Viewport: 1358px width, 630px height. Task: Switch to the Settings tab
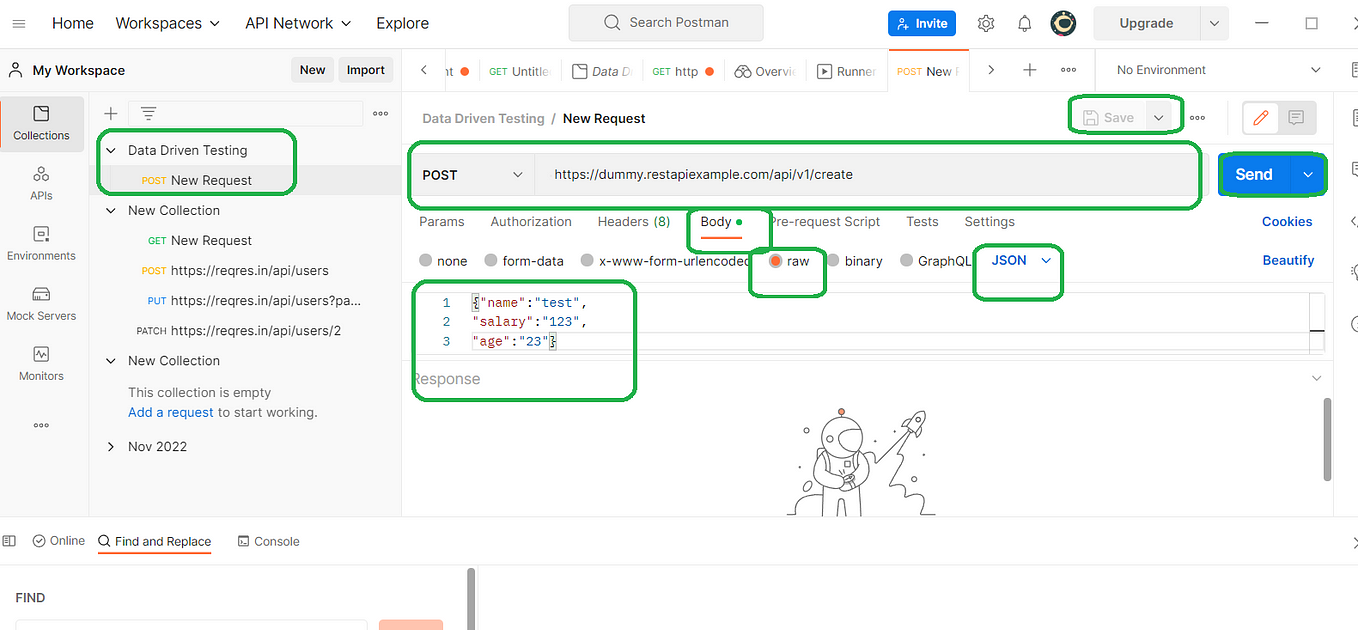[x=990, y=222]
